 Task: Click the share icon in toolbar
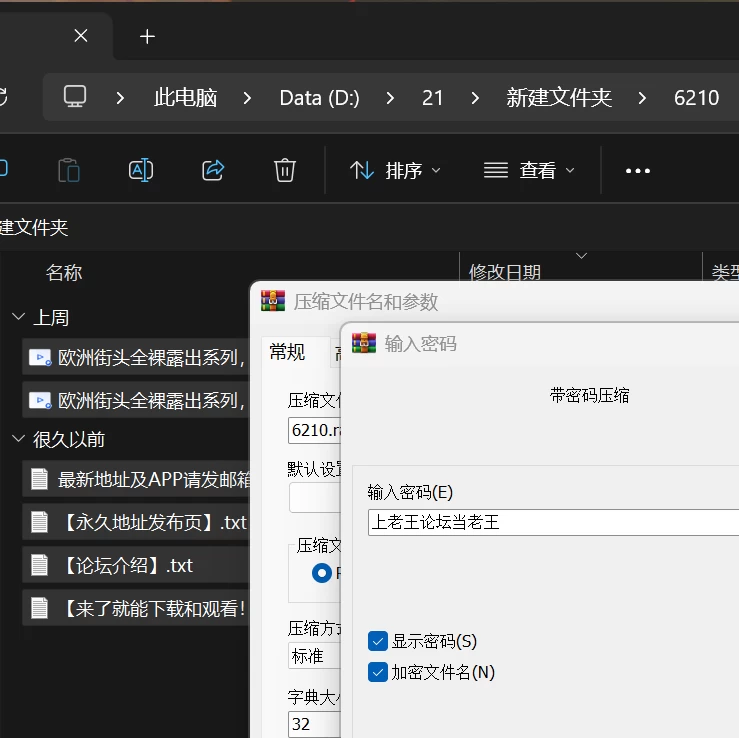click(213, 170)
